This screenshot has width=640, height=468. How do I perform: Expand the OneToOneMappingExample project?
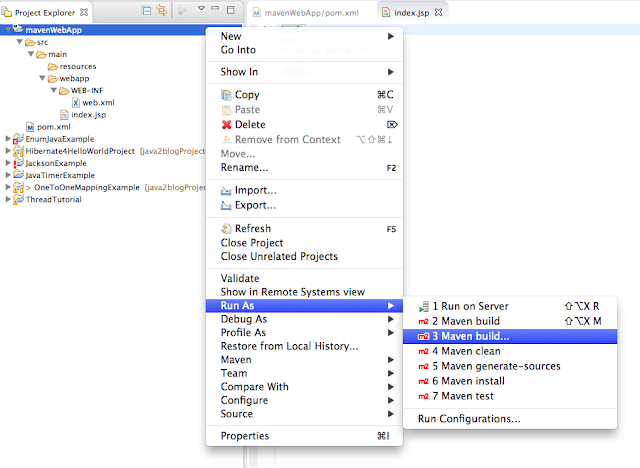coord(7,187)
